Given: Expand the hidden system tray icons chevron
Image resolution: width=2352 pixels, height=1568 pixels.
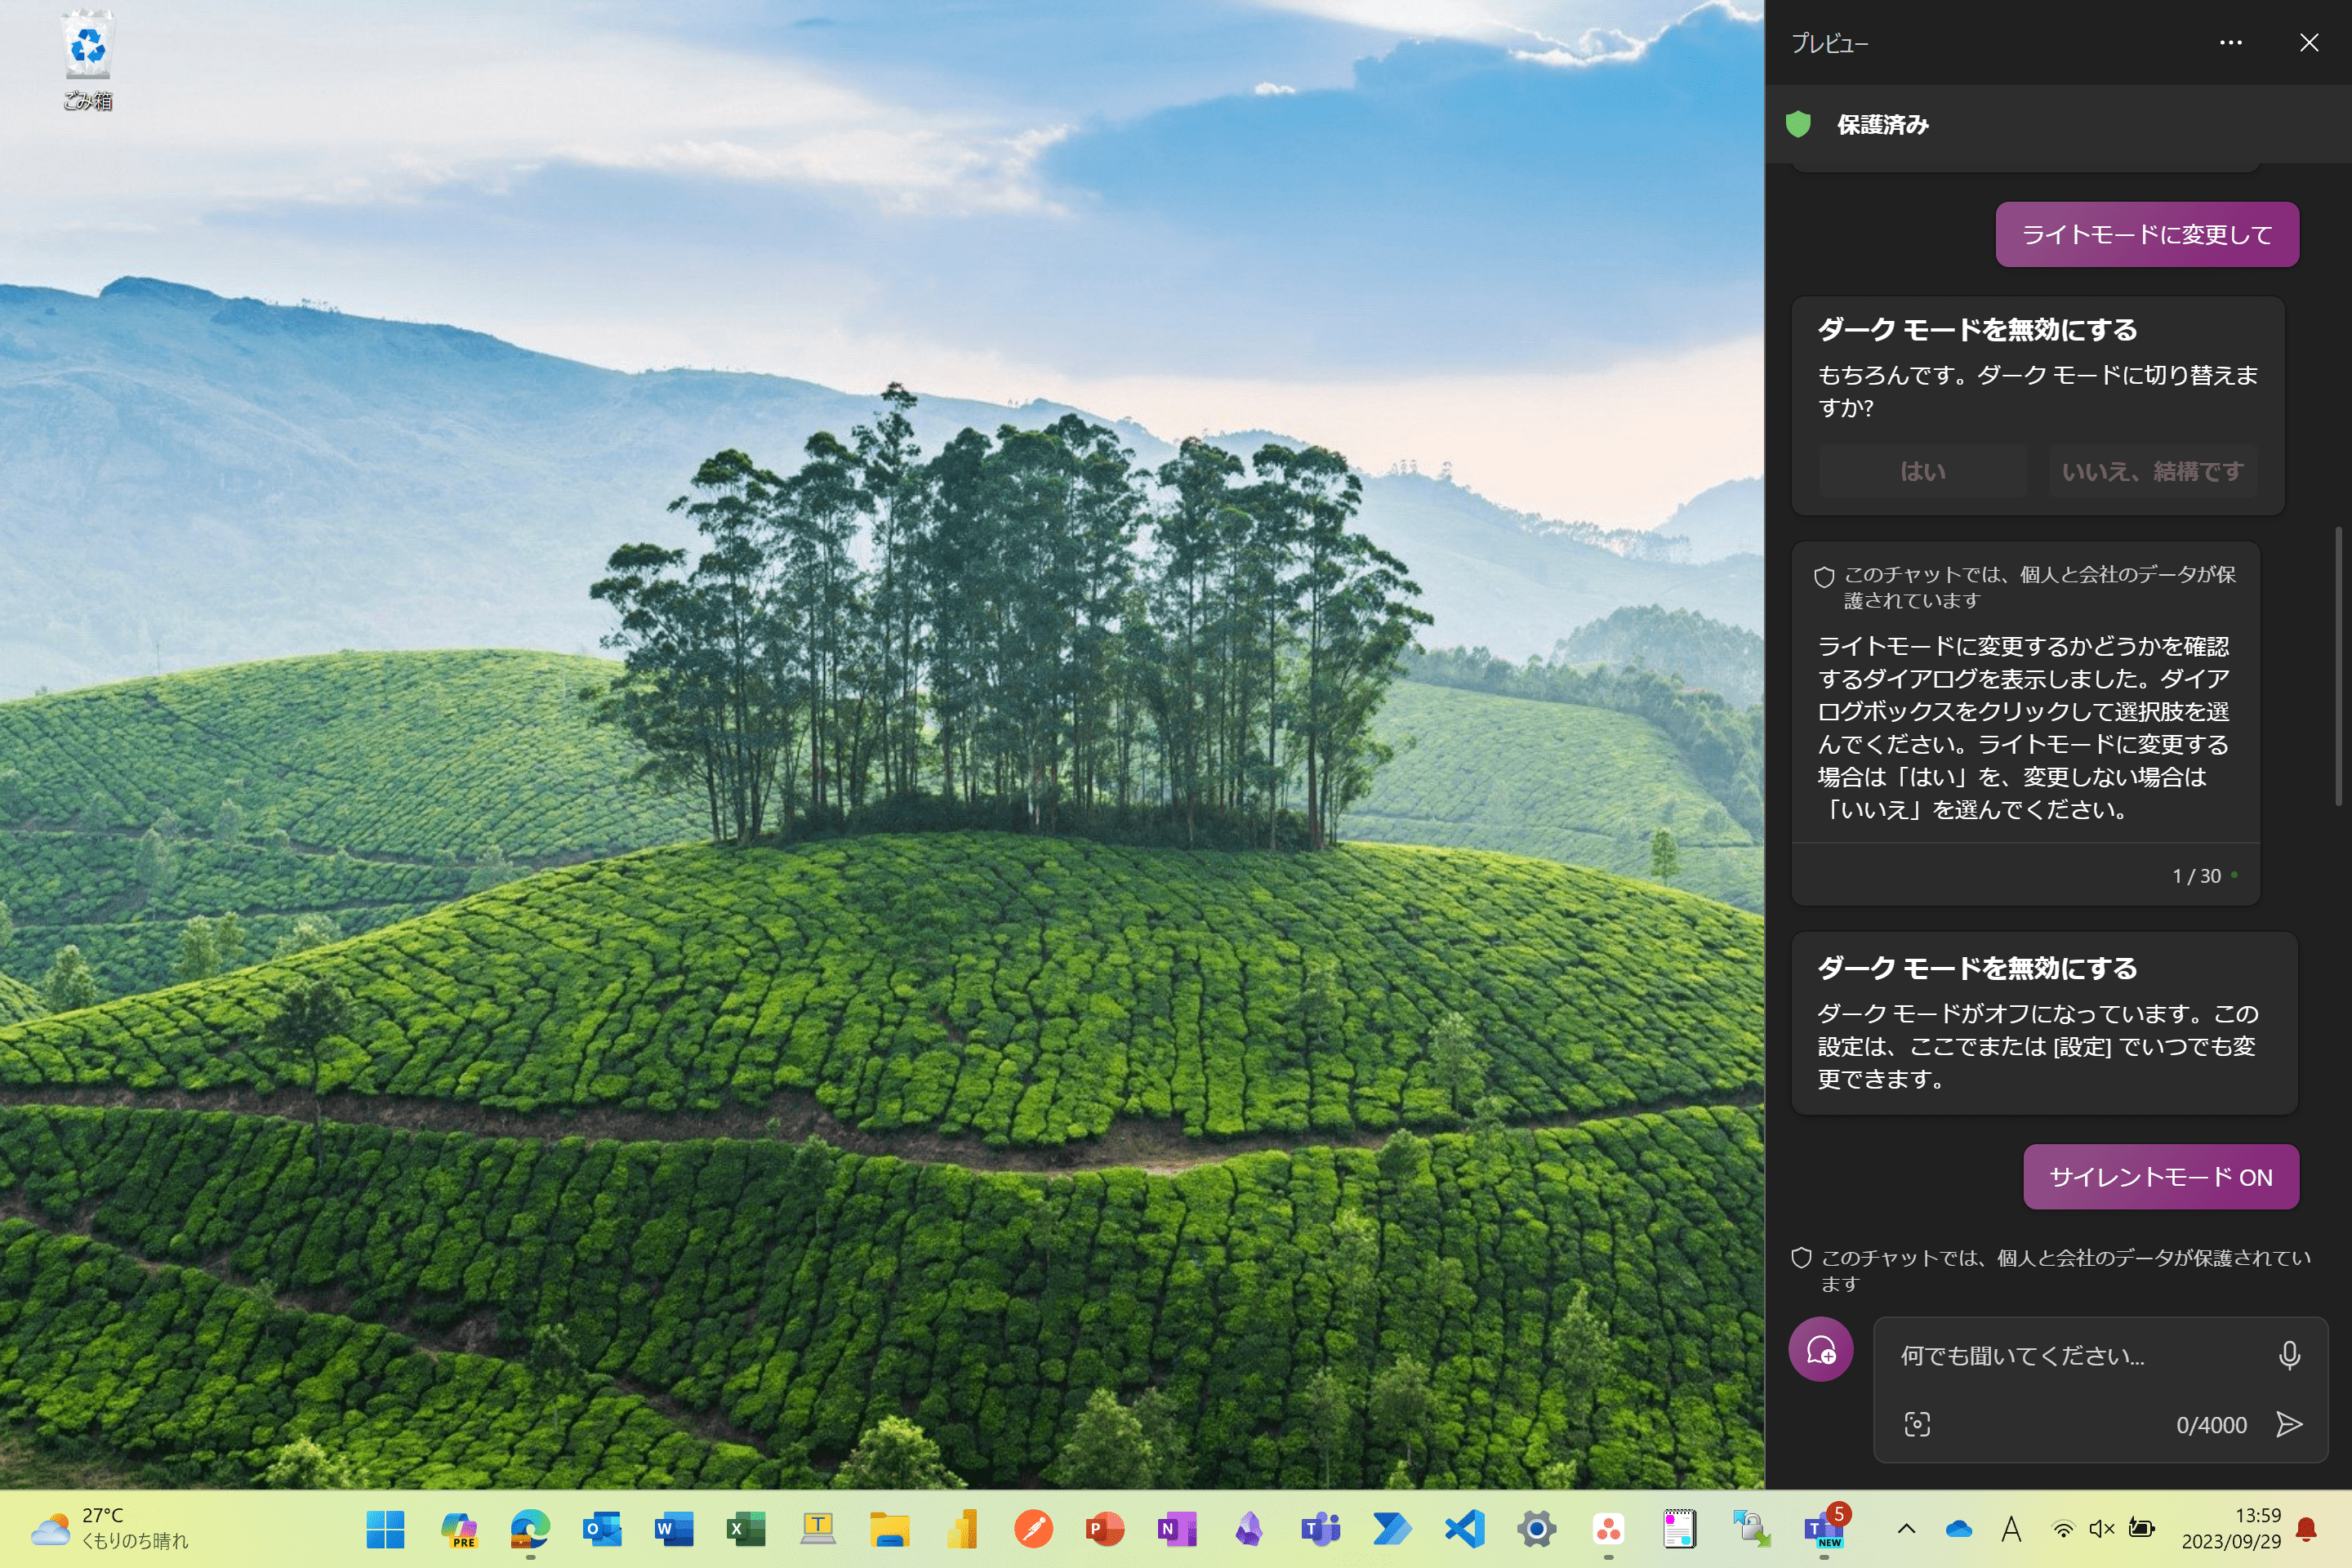Looking at the screenshot, I should pos(1906,1528).
